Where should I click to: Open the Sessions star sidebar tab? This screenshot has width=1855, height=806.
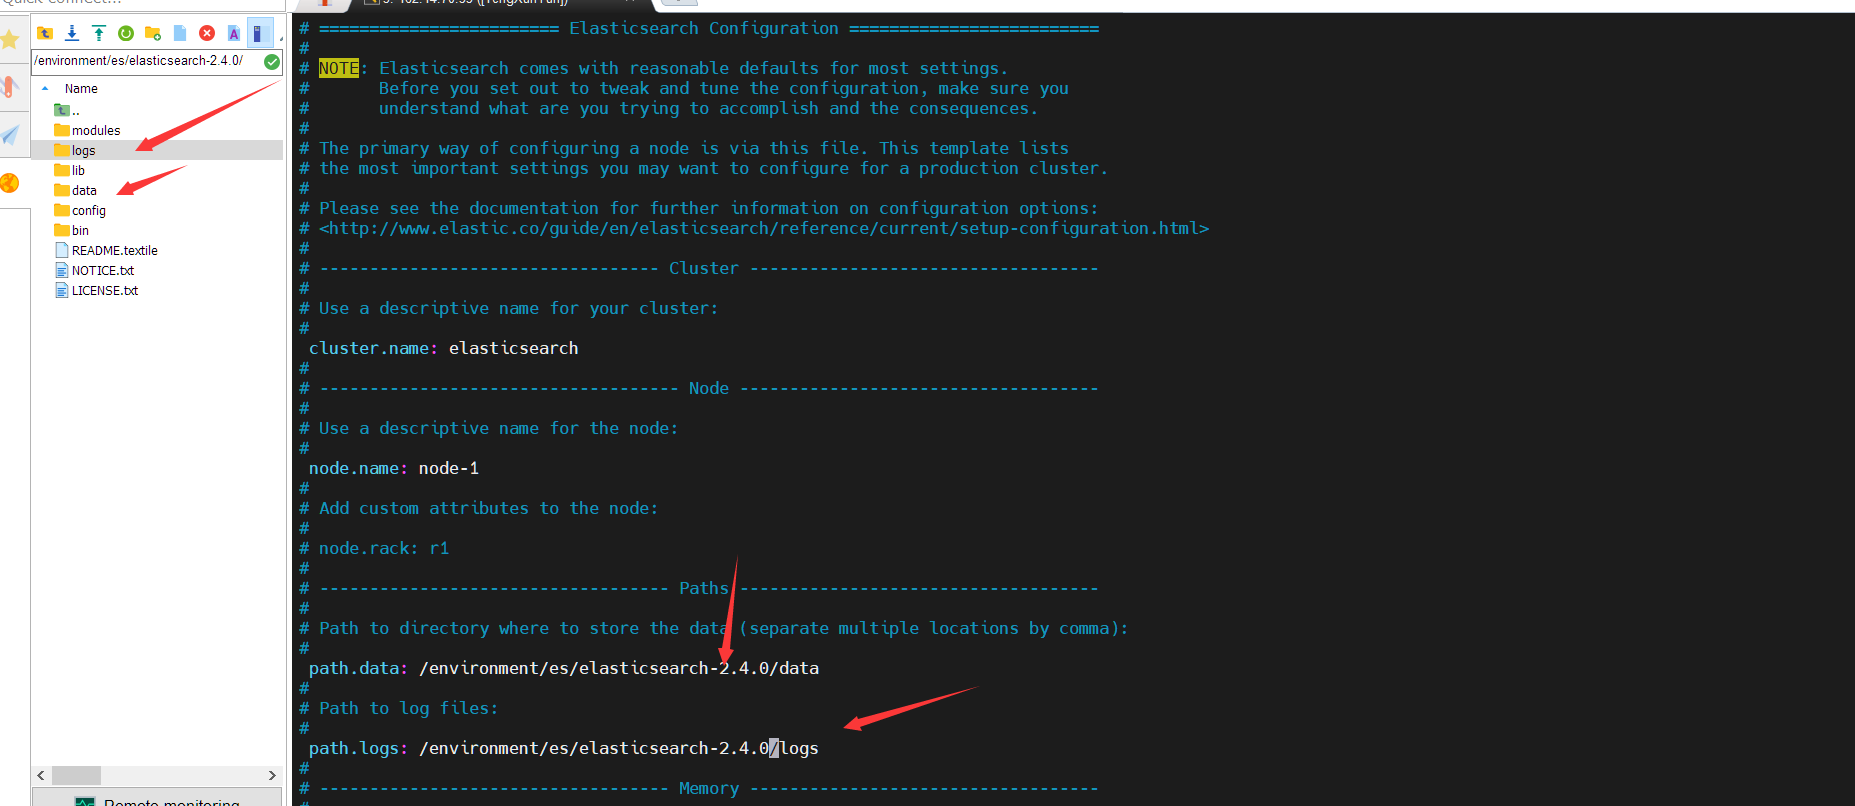(x=10, y=39)
